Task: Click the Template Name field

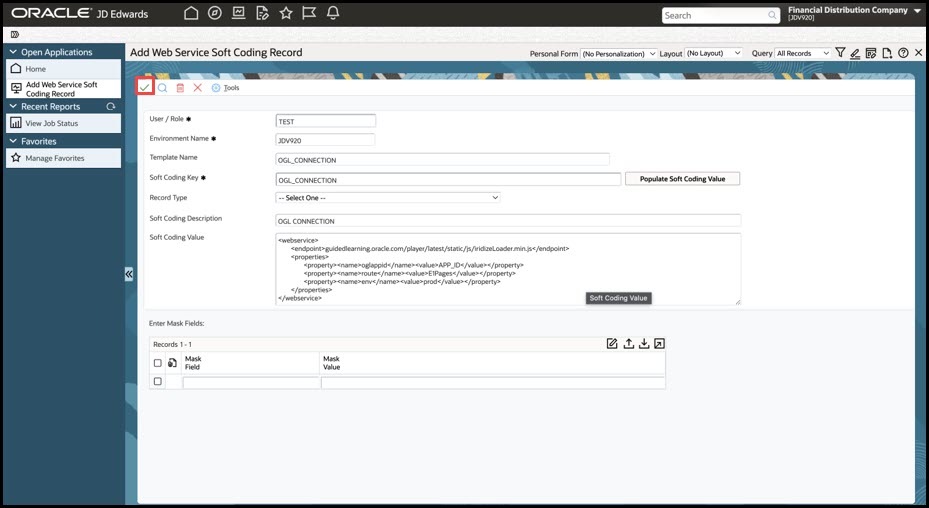Action: click(443, 159)
